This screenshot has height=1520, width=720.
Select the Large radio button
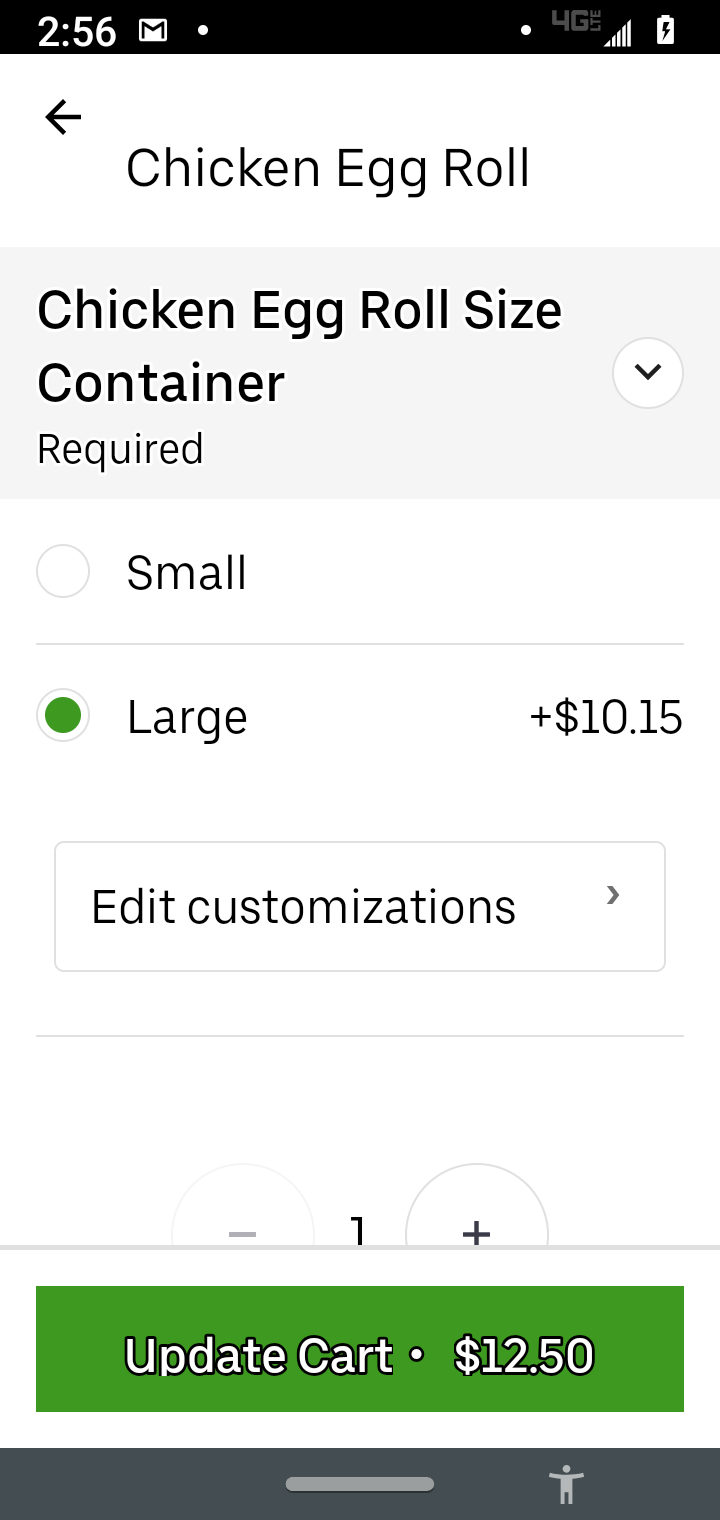pyautogui.click(x=63, y=716)
